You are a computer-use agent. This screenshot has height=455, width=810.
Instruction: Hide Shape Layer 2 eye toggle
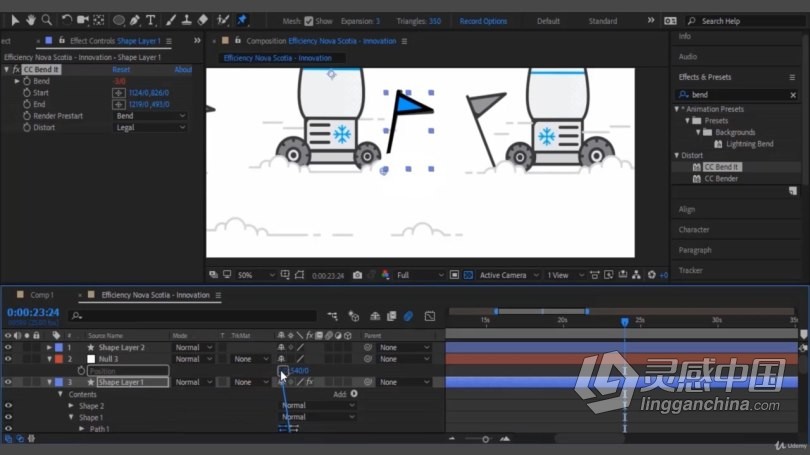coord(8,348)
